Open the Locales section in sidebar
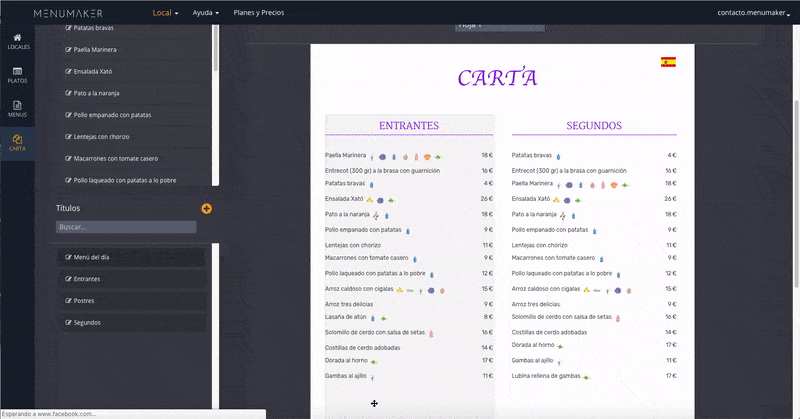The image size is (800, 419). click(x=18, y=41)
